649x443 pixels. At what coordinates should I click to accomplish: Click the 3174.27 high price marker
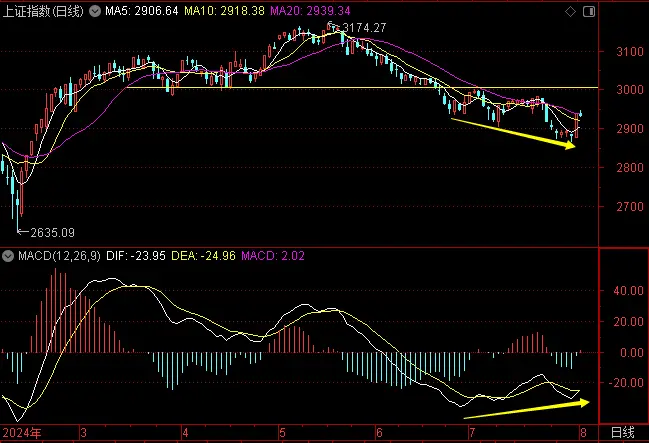point(360,28)
